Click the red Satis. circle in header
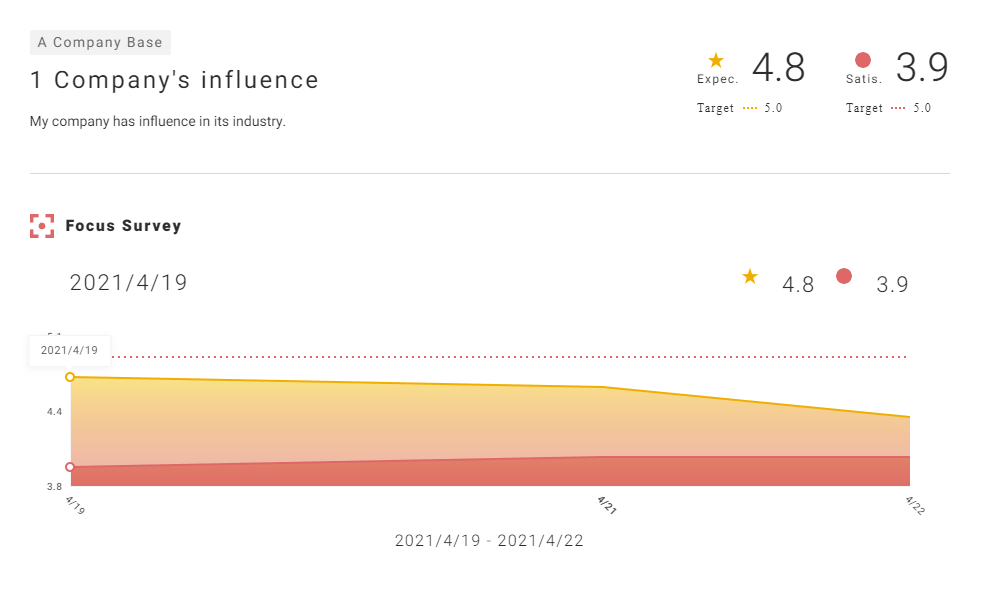The image size is (982, 616). tap(863, 61)
